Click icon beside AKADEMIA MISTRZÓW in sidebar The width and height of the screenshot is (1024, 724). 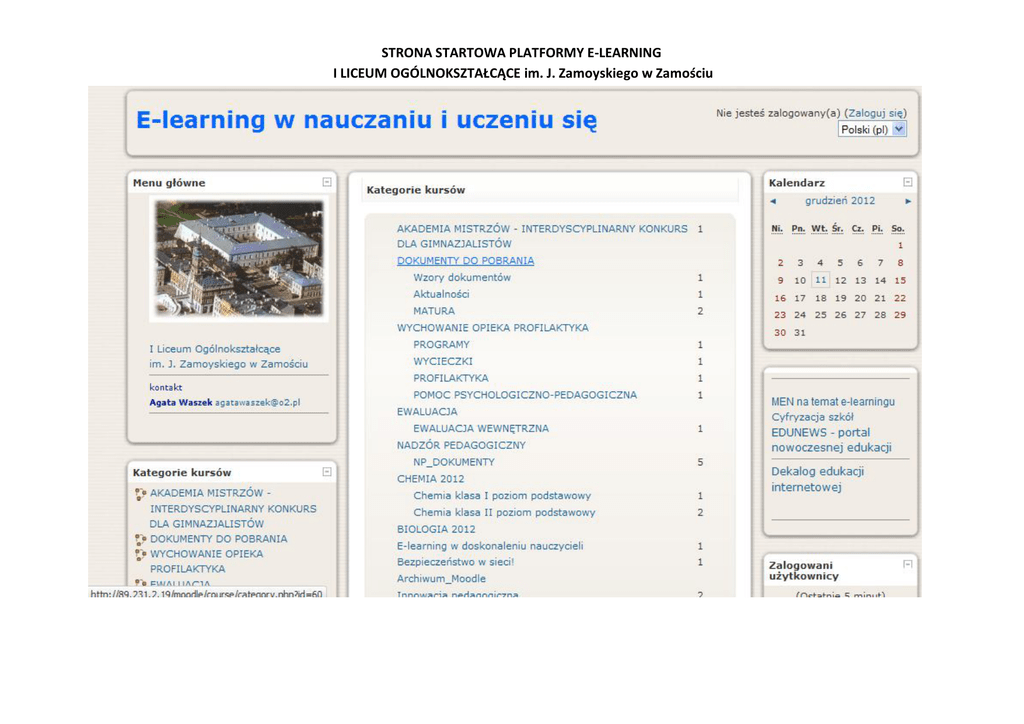tap(140, 493)
